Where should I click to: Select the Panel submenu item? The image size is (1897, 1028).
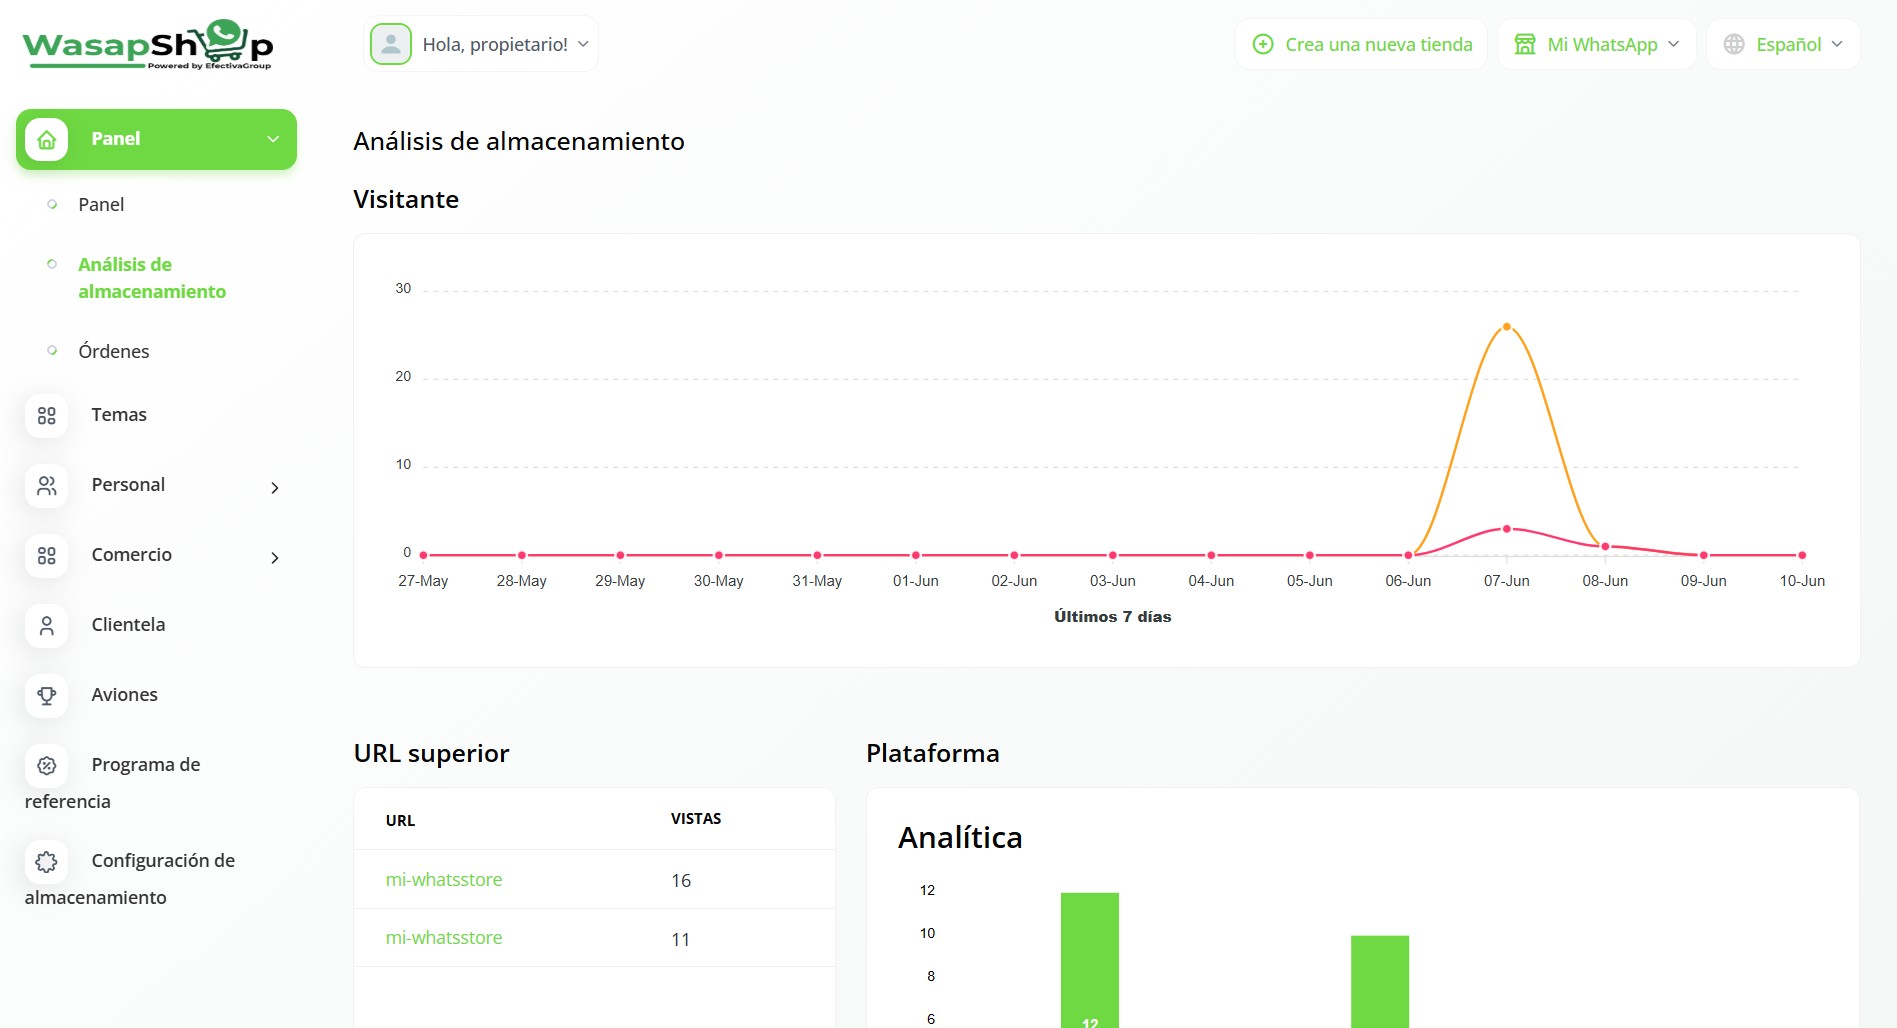101,205
